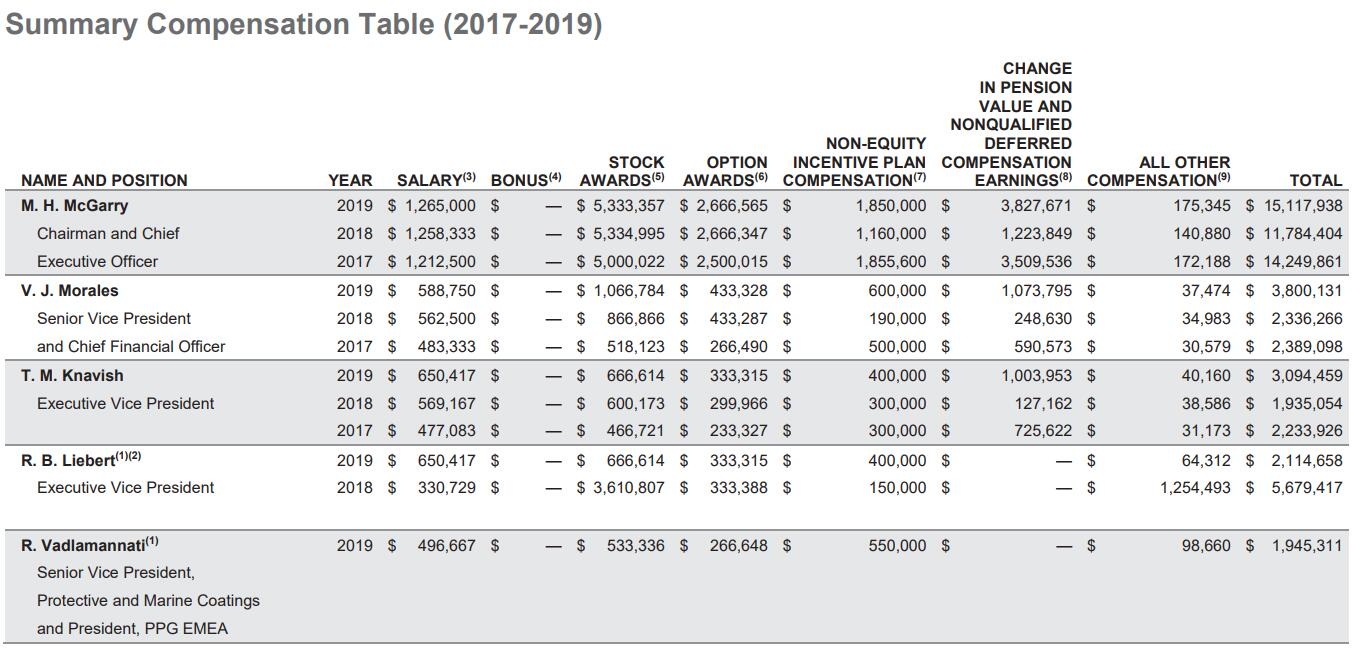Screen dimensions: 1359x648
Task: Click the OPTION AWARDS column header
Action: (725, 171)
